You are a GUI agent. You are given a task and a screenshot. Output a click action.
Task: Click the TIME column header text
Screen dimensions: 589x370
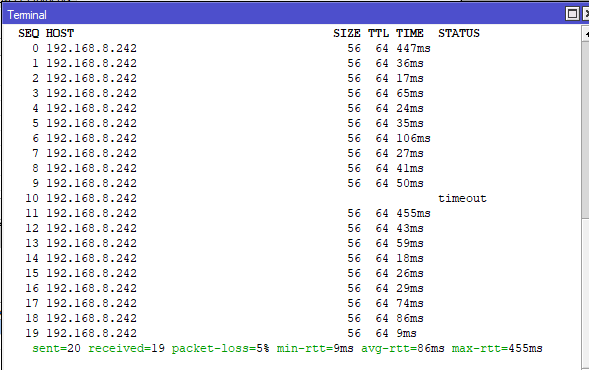[x=410, y=33]
